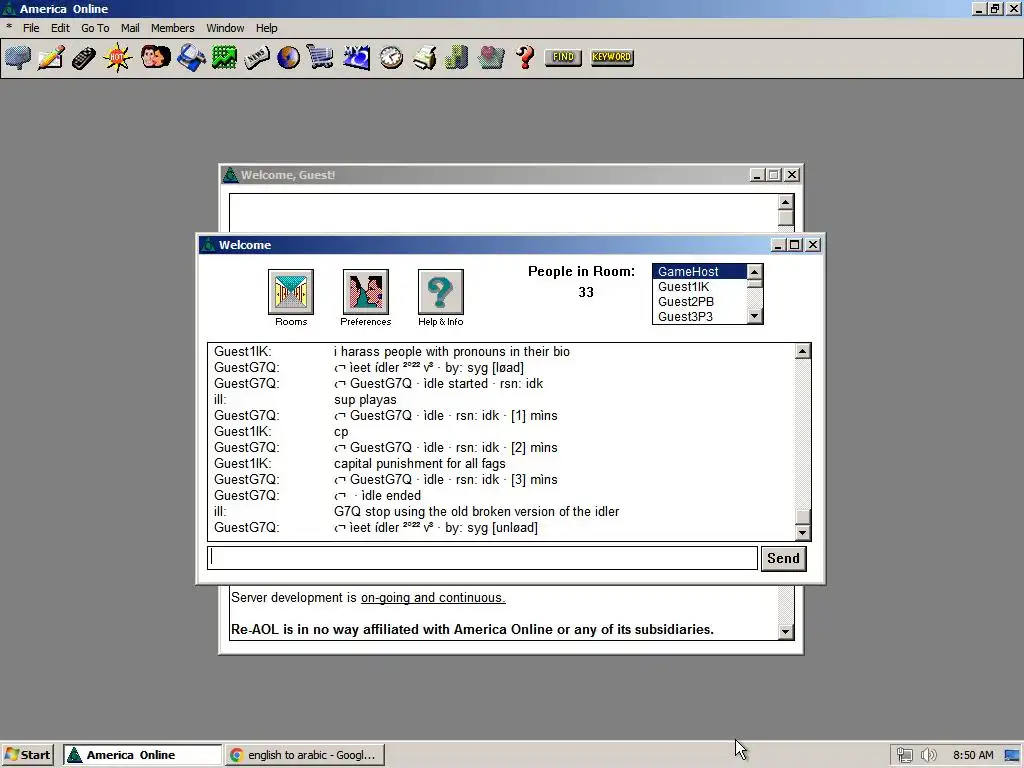The width and height of the screenshot is (1024, 768).
Task: Open the Help menu
Action: click(266, 28)
